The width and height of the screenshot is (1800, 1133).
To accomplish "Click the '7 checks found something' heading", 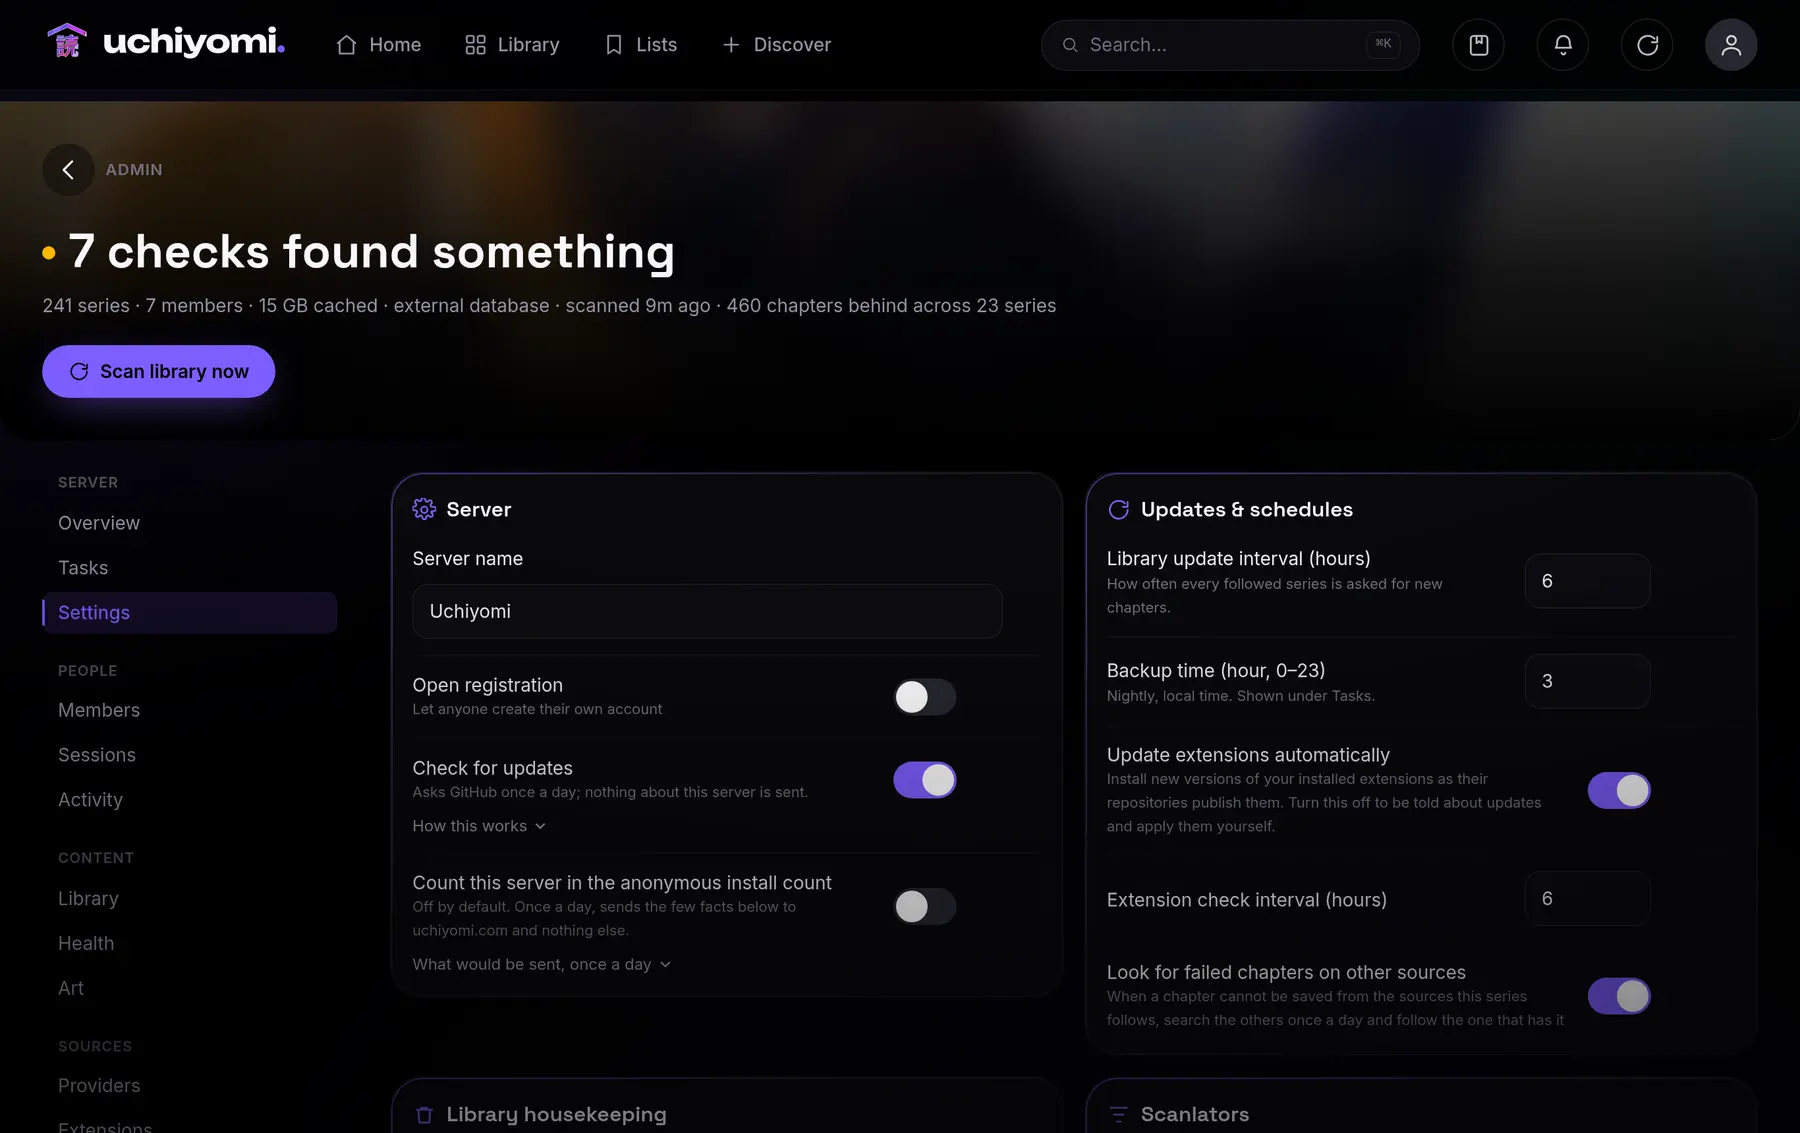I will pyautogui.click(x=371, y=251).
